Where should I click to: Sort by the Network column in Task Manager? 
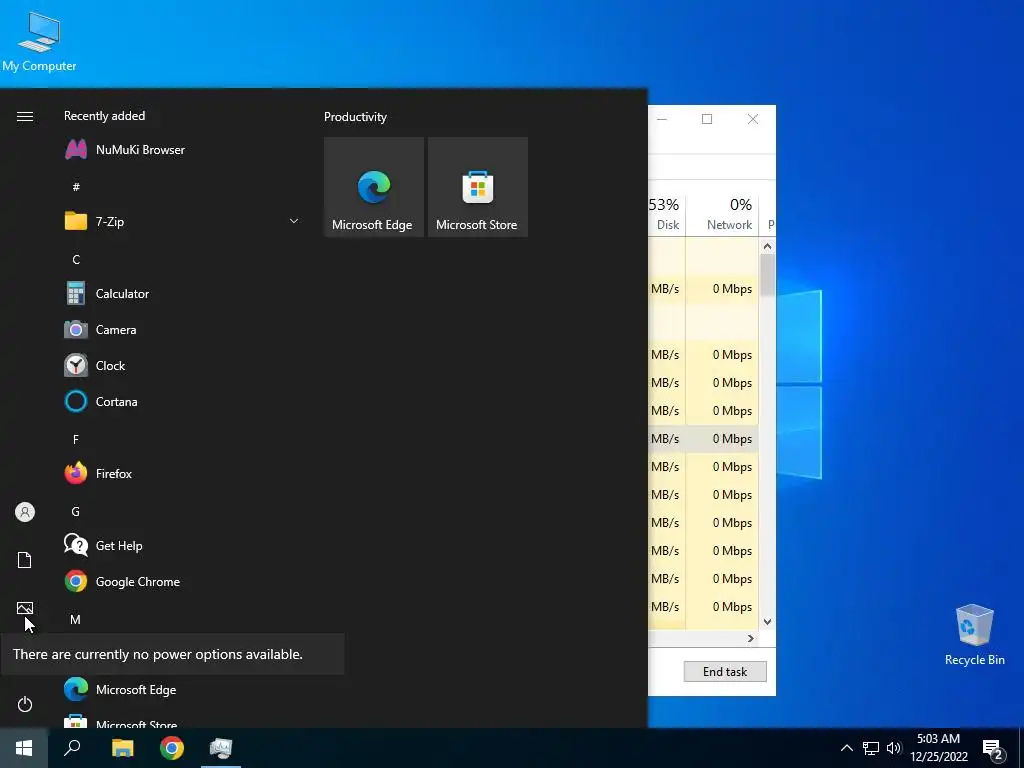point(722,214)
